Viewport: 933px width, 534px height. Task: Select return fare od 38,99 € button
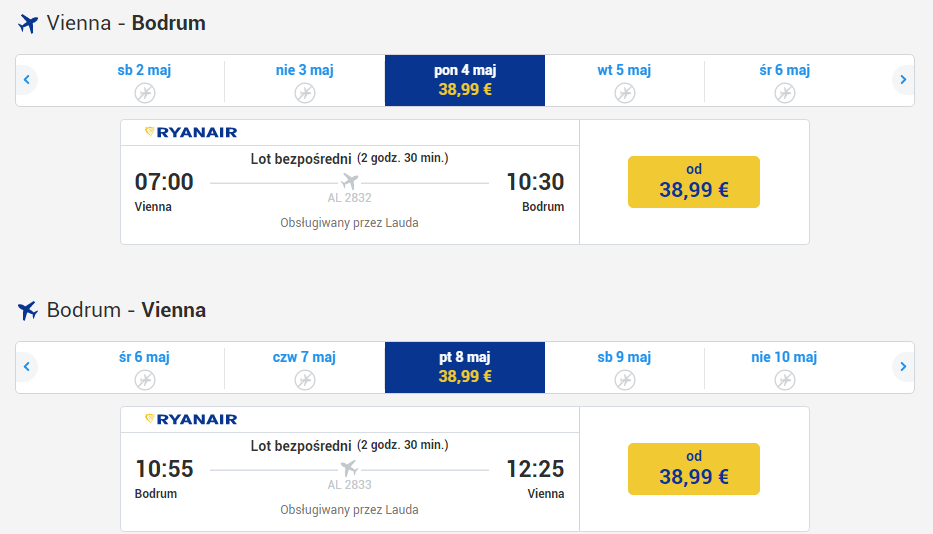pyautogui.click(x=694, y=469)
